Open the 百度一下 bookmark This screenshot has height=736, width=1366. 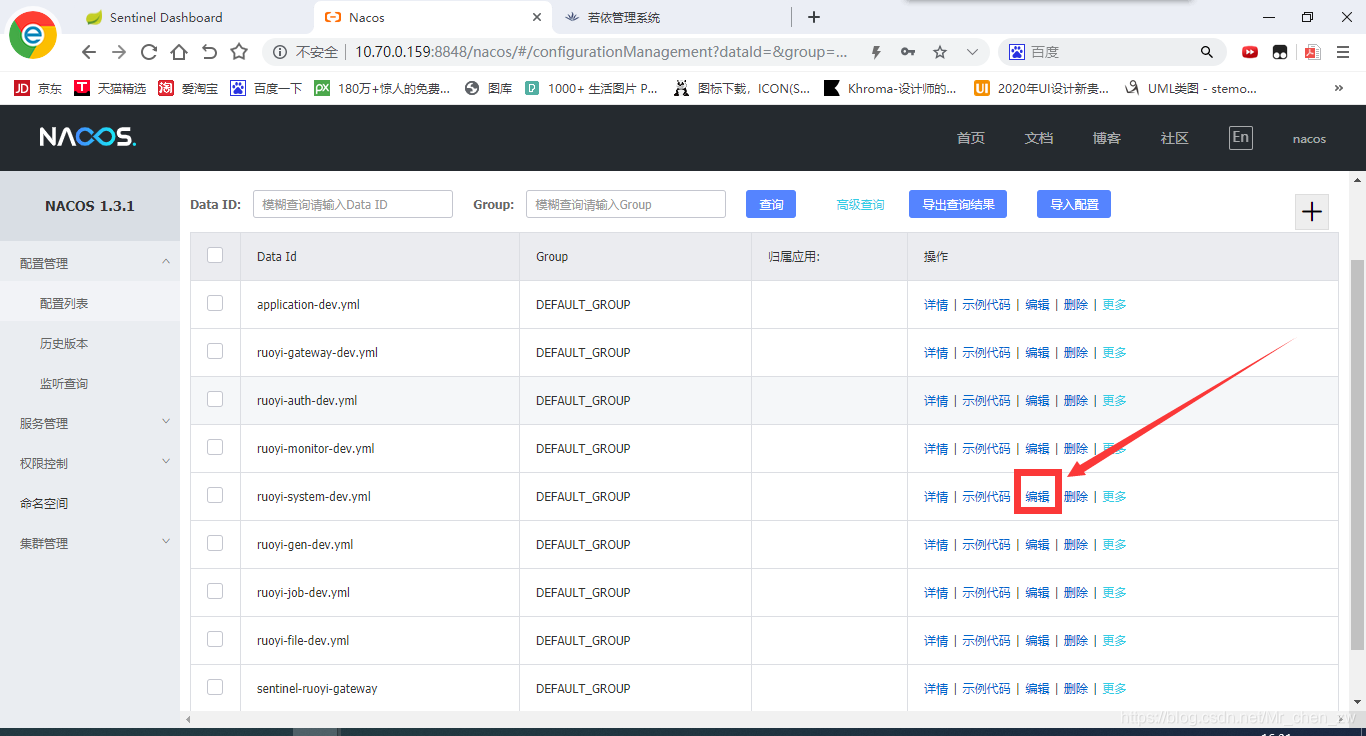pos(266,88)
